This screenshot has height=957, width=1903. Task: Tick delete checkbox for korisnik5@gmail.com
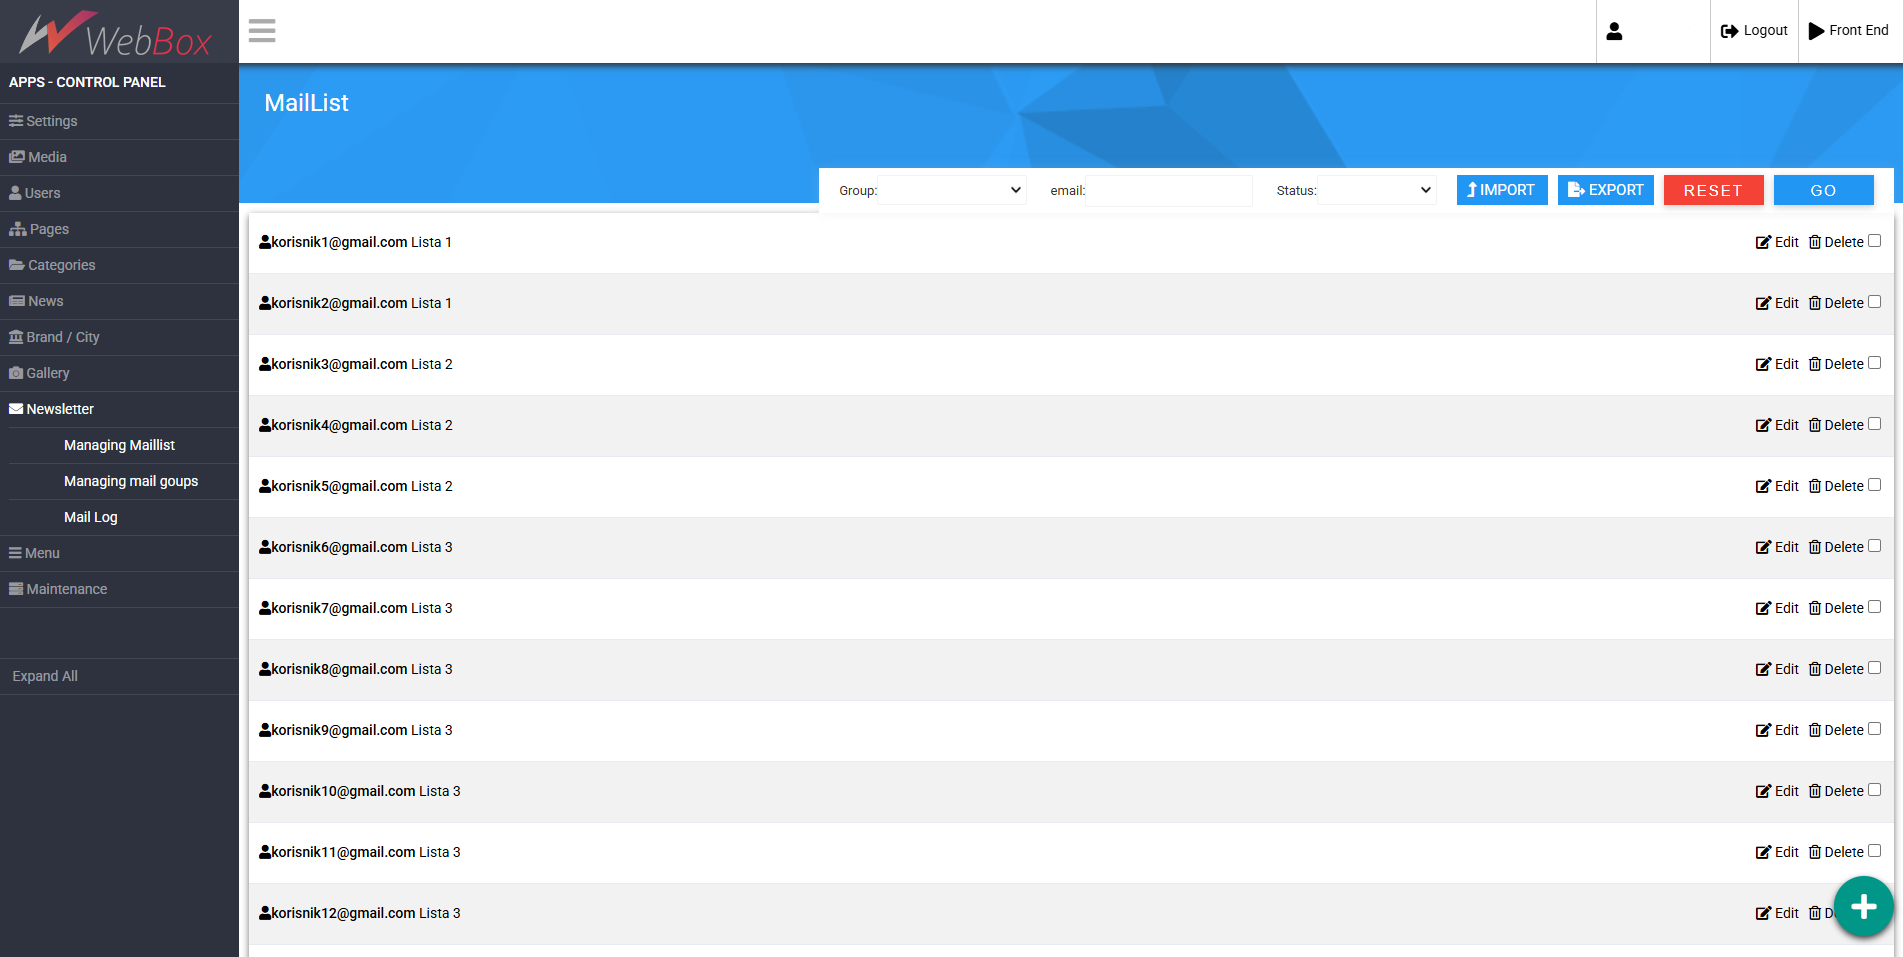pos(1874,485)
